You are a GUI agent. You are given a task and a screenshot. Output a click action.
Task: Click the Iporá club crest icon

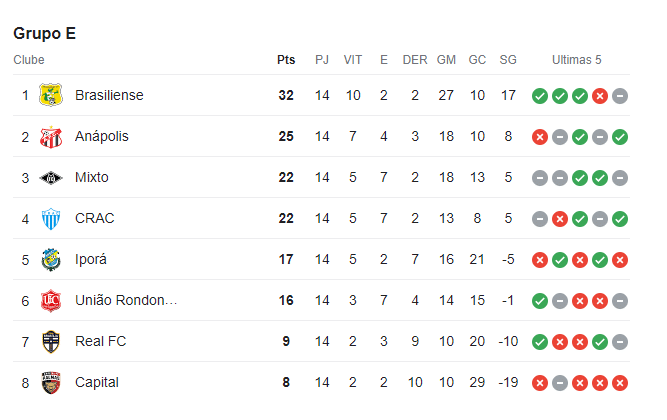(x=51, y=259)
